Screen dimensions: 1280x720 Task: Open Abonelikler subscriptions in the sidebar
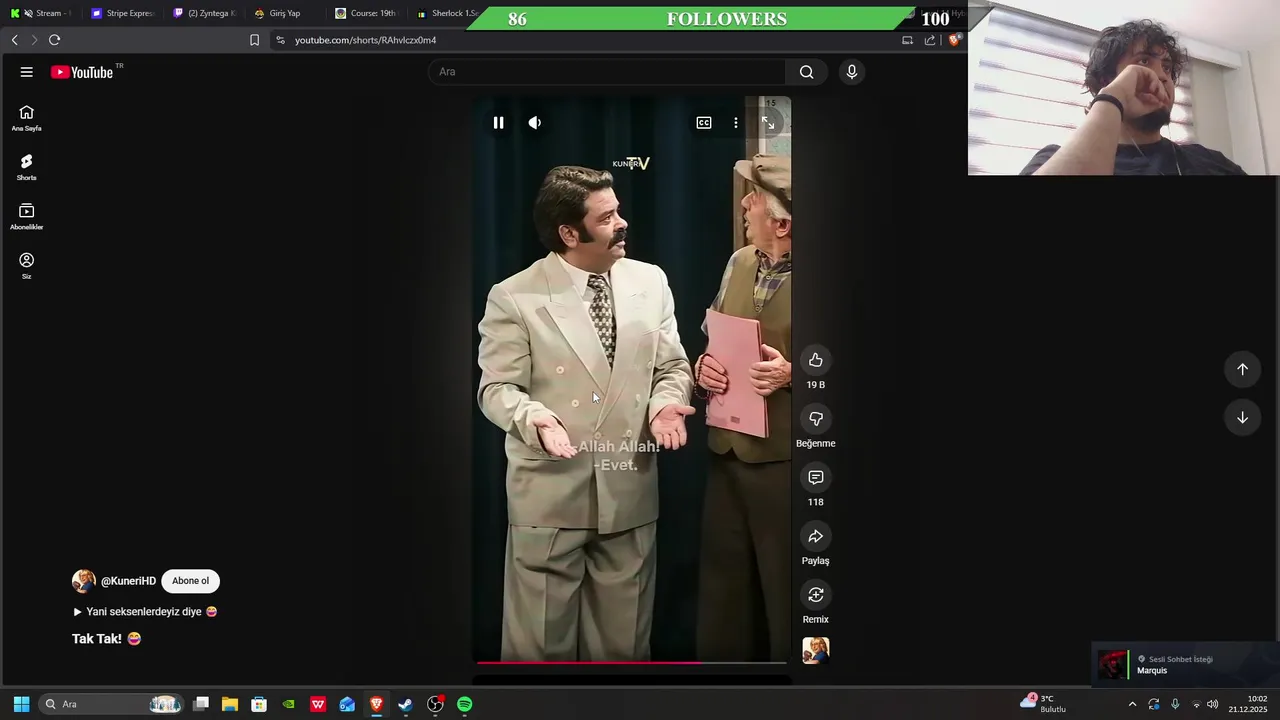(x=27, y=217)
